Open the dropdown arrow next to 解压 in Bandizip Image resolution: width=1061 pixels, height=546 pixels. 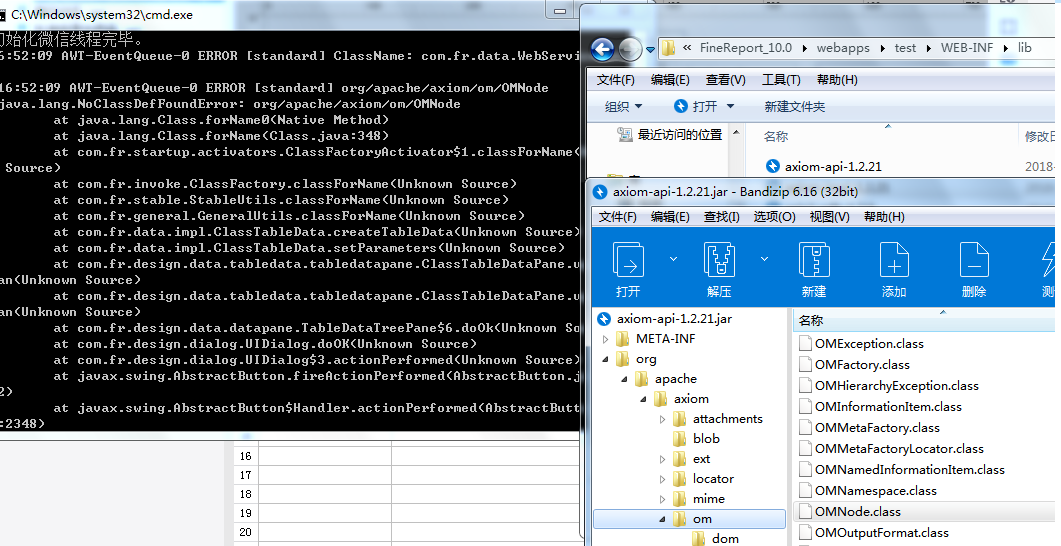coord(765,258)
